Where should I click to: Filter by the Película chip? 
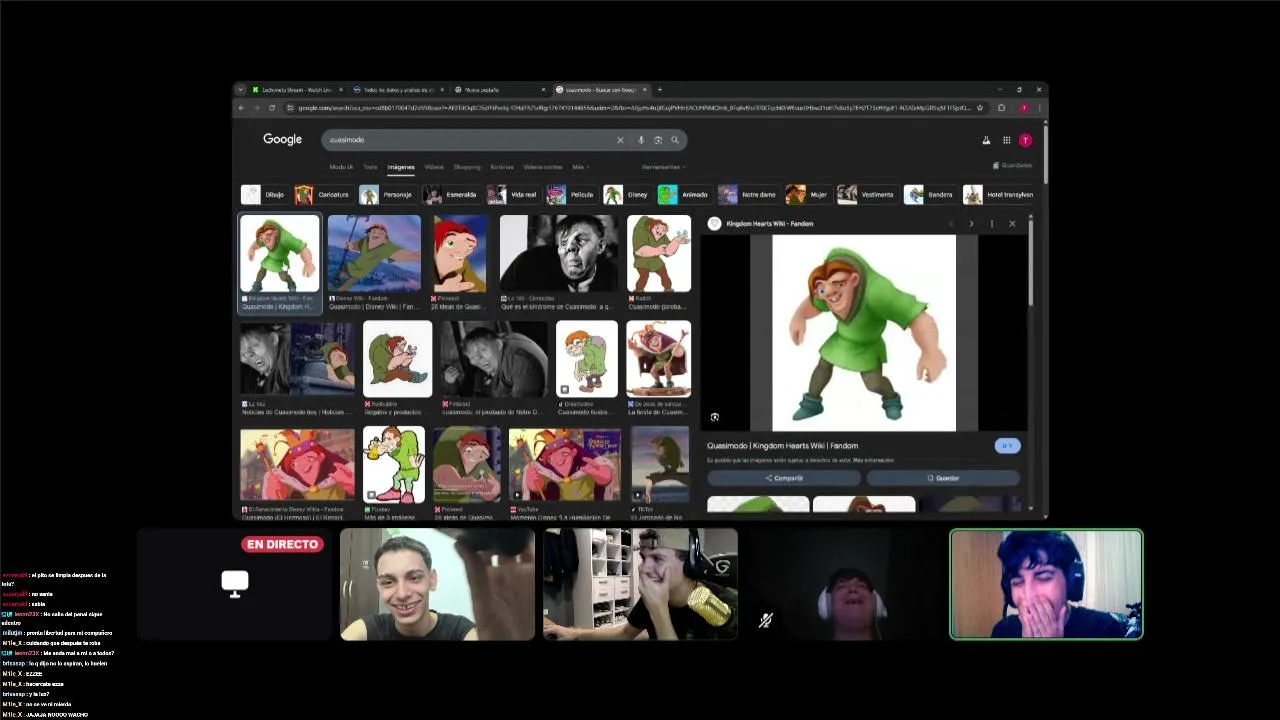pos(571,195)
